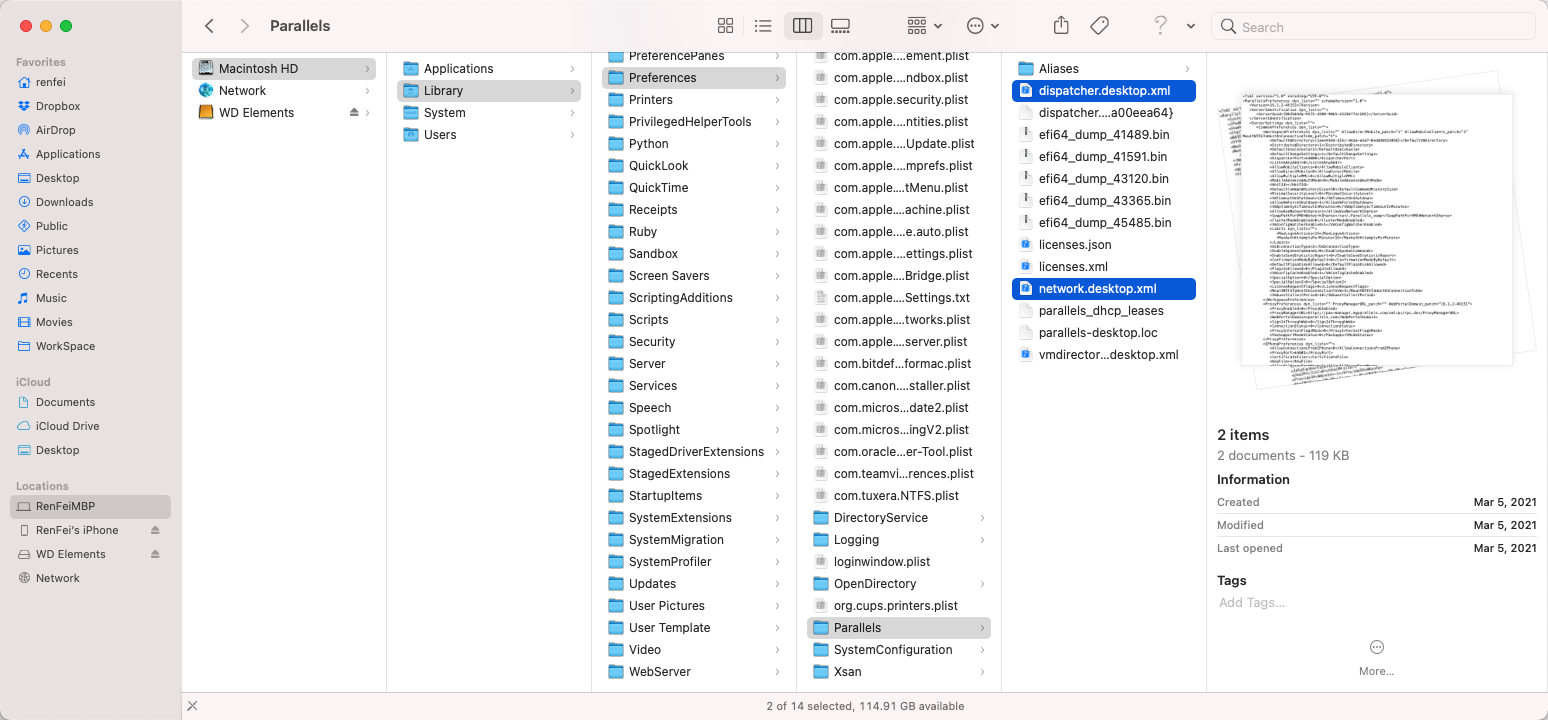Open Network under sidebar Locations
The height and width of the screenshot is (720, 1548).
click(90, 578)
